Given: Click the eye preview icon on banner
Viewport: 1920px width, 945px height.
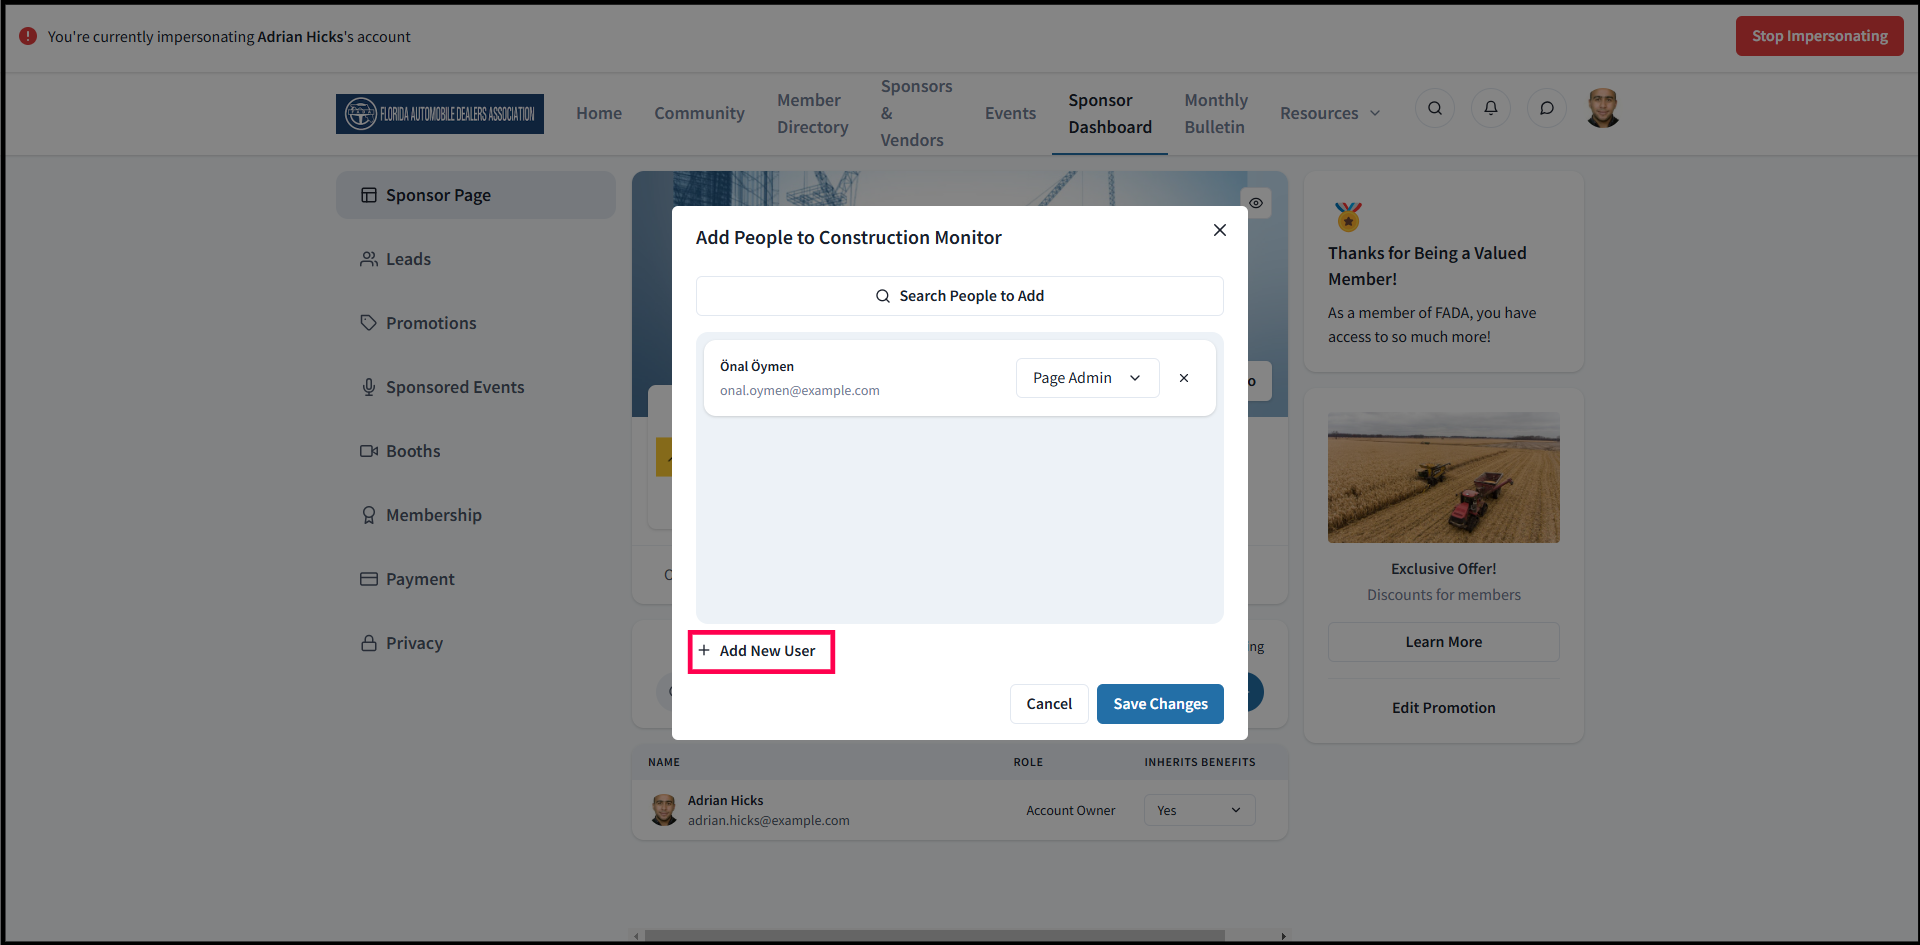Looking at the screenshot, I should click(1256, 203).
